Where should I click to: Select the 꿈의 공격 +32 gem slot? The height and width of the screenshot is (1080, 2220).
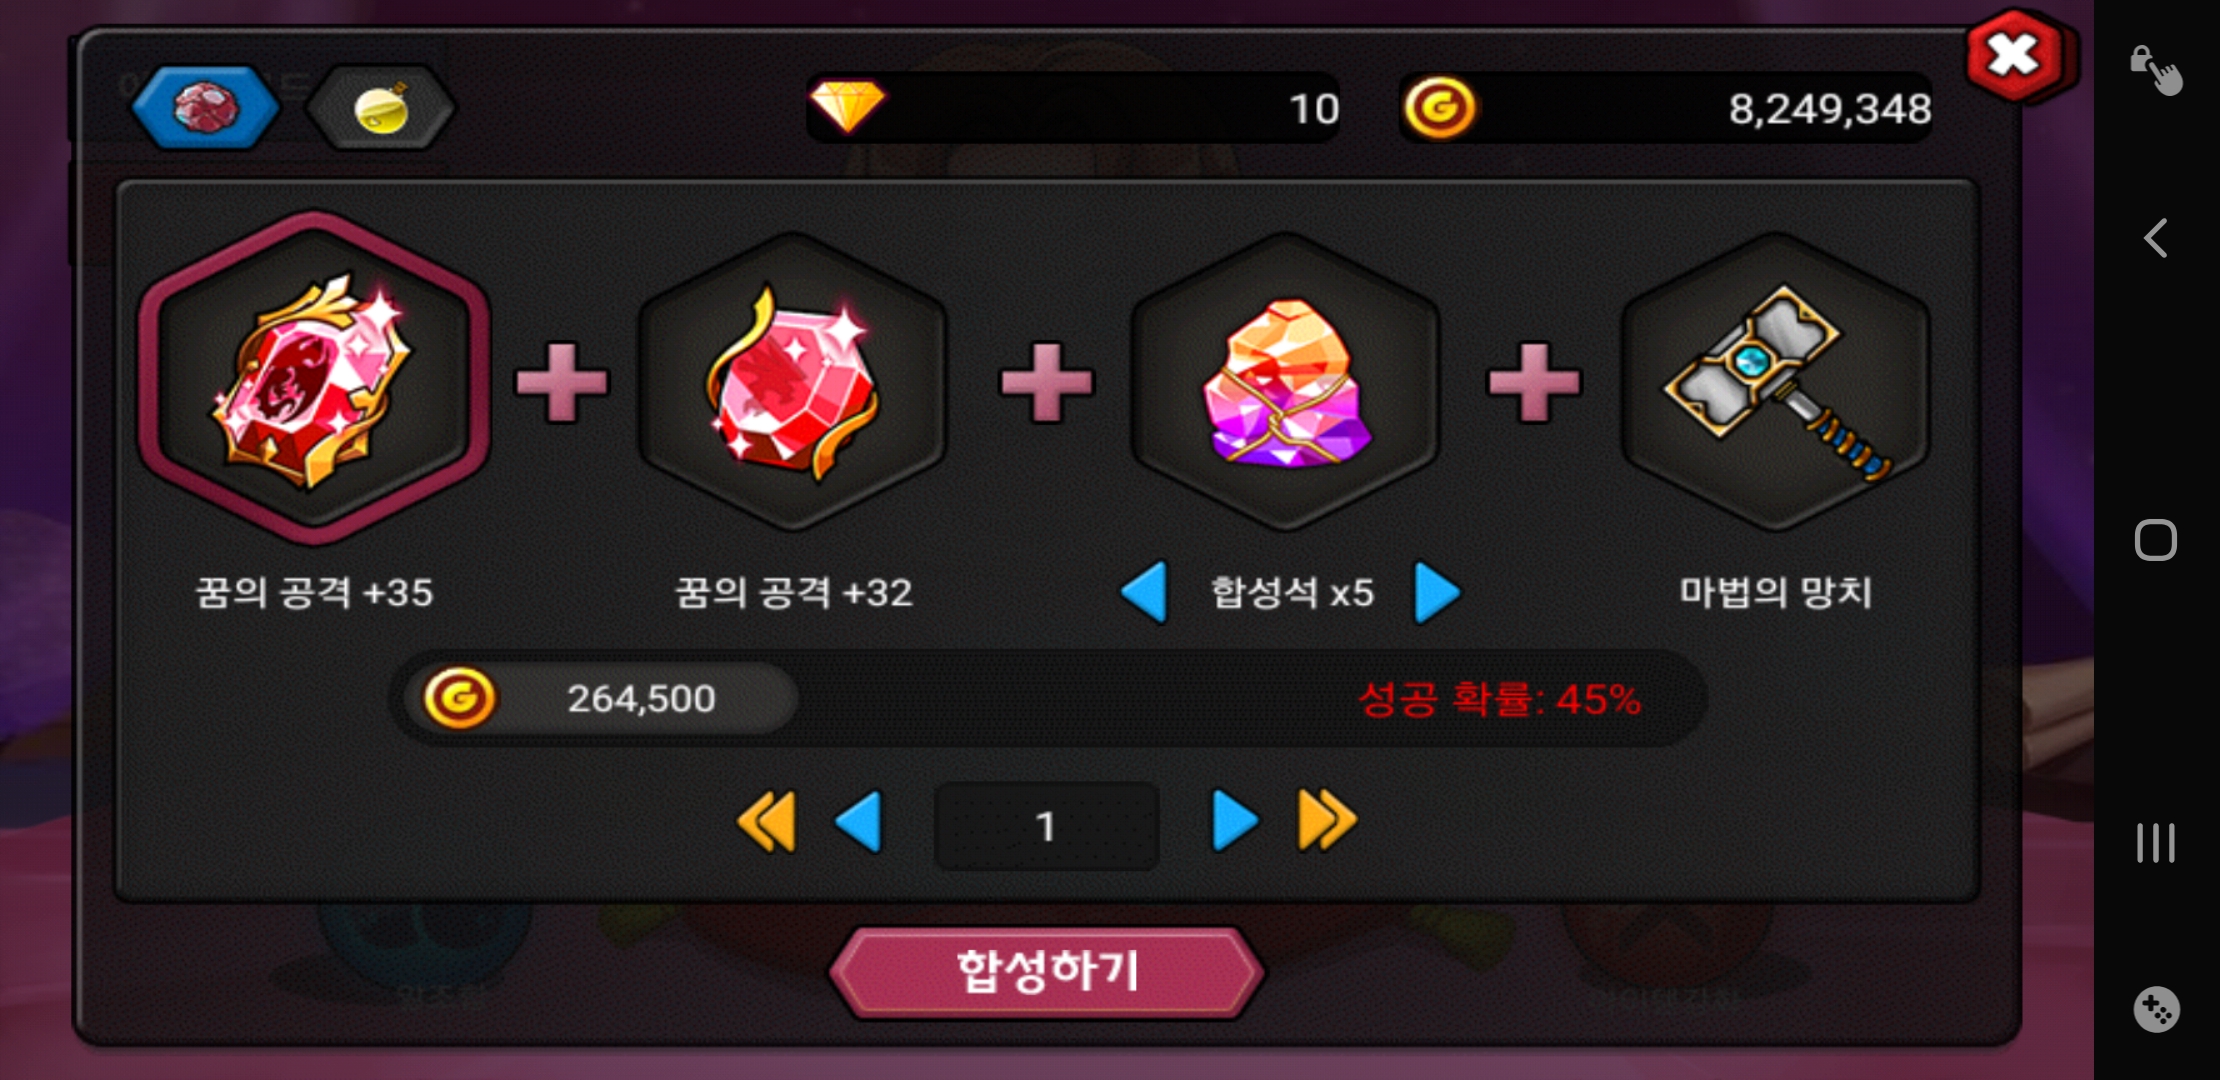pyautogui.click(x=792, y=381)
